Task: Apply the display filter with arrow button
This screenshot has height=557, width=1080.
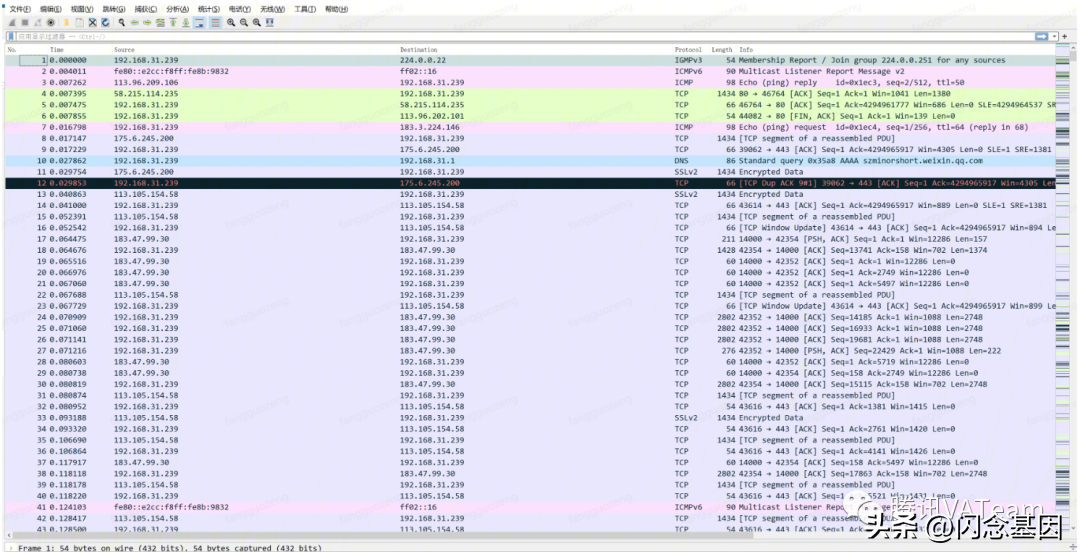Action: tap(1041, 36)
